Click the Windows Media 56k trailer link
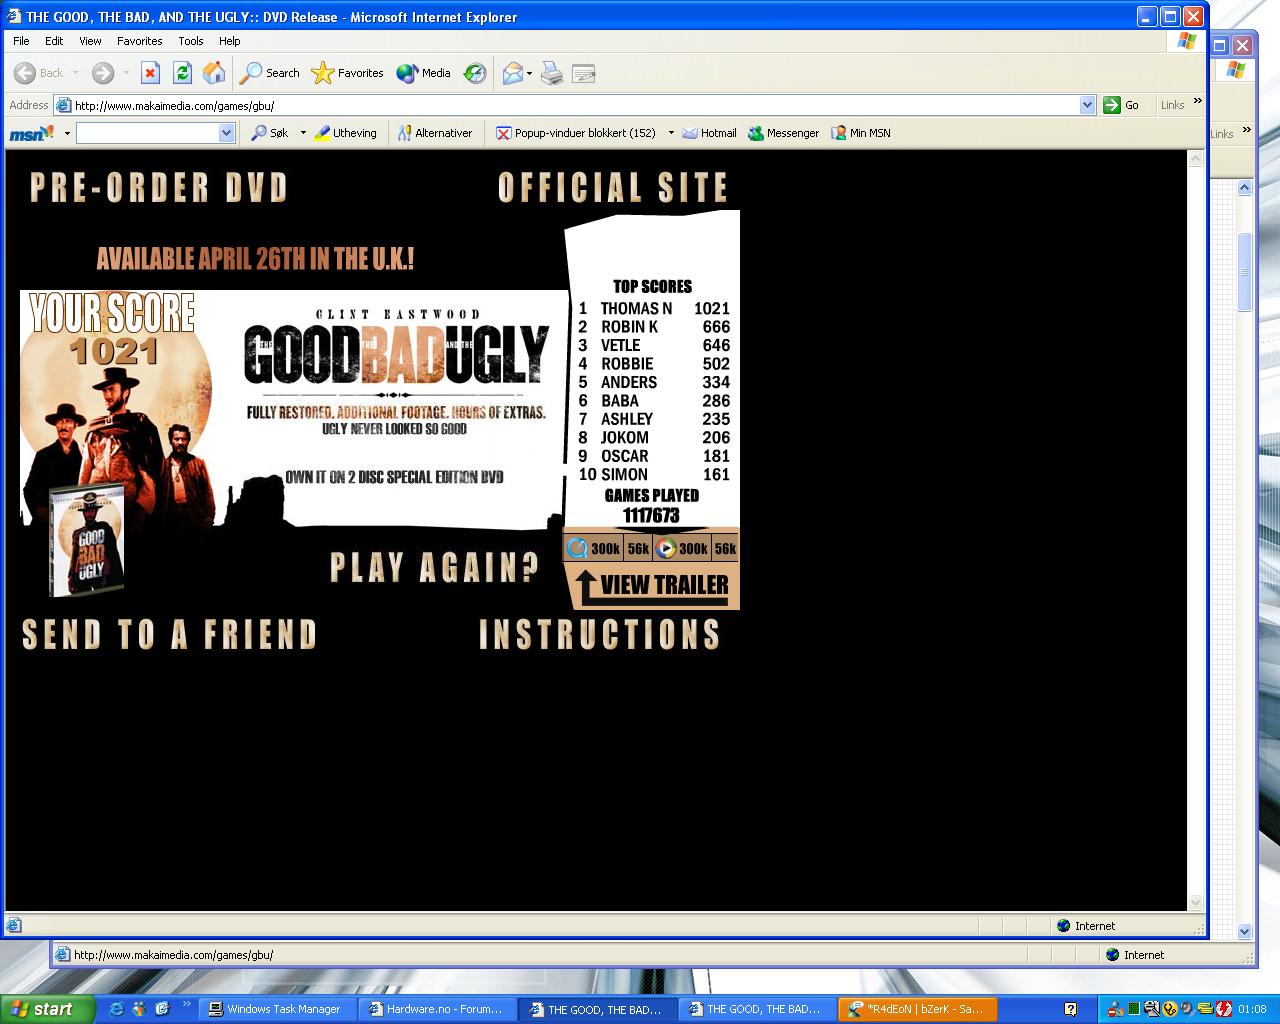The height and width of the screenshot is (1024, 1280). pos(725,548)
